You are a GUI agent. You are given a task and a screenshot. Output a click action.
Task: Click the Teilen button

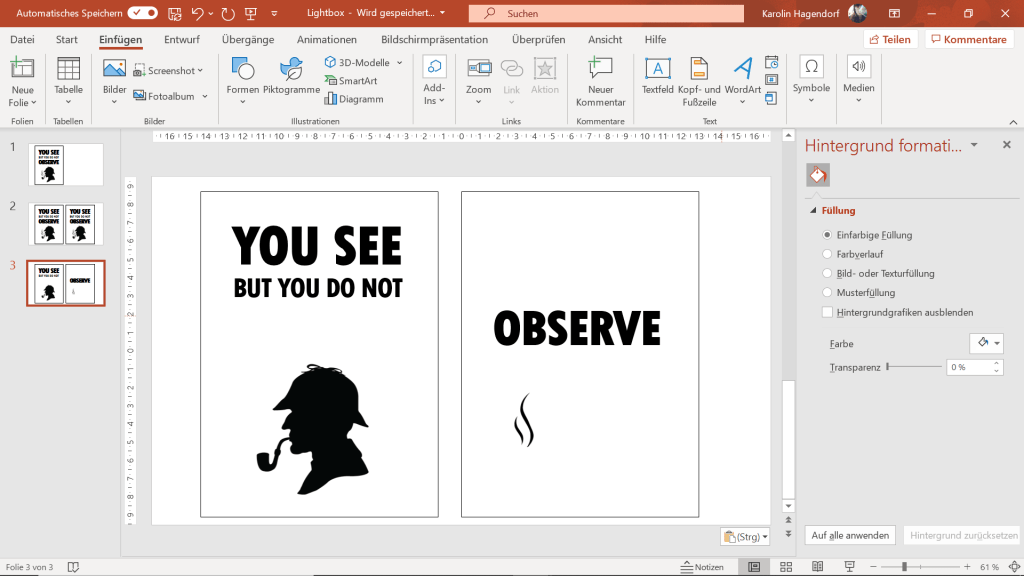[x=890, y=40]
